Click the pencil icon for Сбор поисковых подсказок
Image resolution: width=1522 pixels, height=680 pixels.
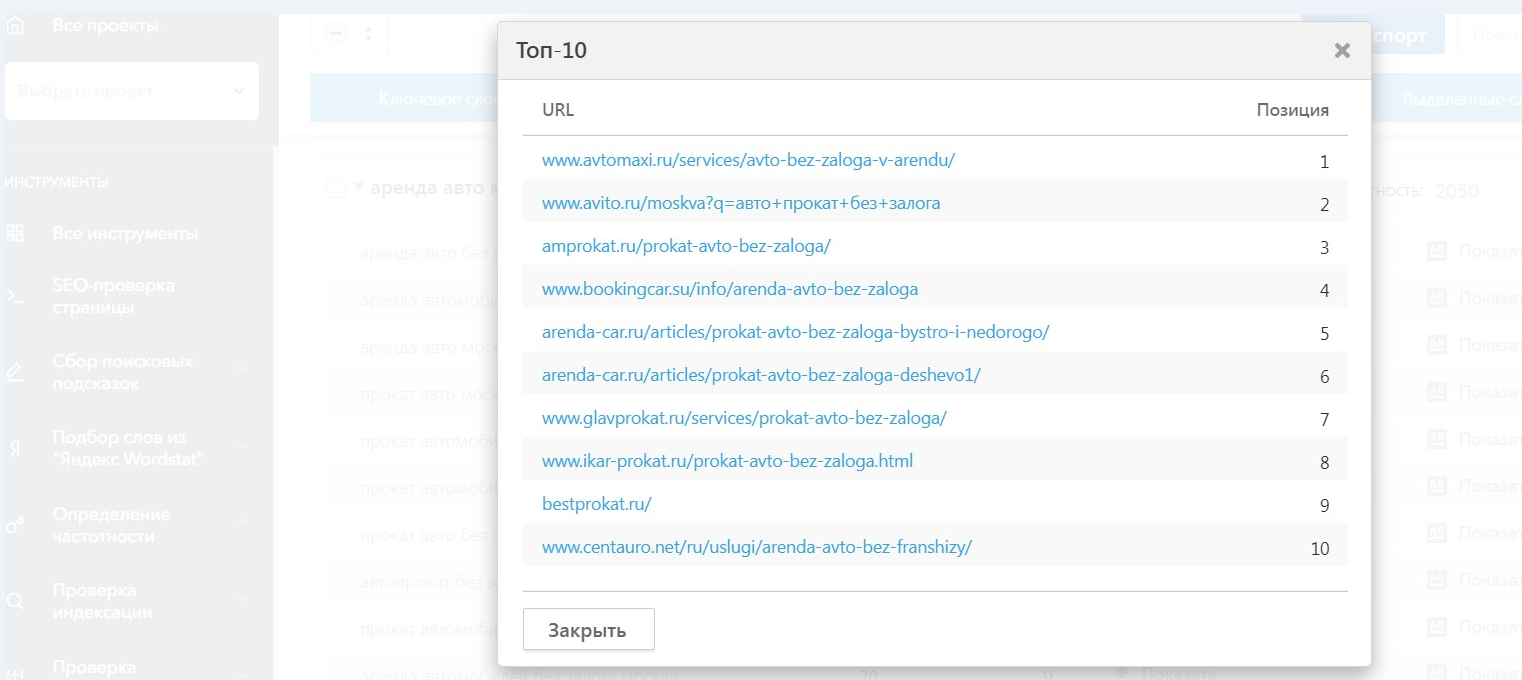click(15, 373)
